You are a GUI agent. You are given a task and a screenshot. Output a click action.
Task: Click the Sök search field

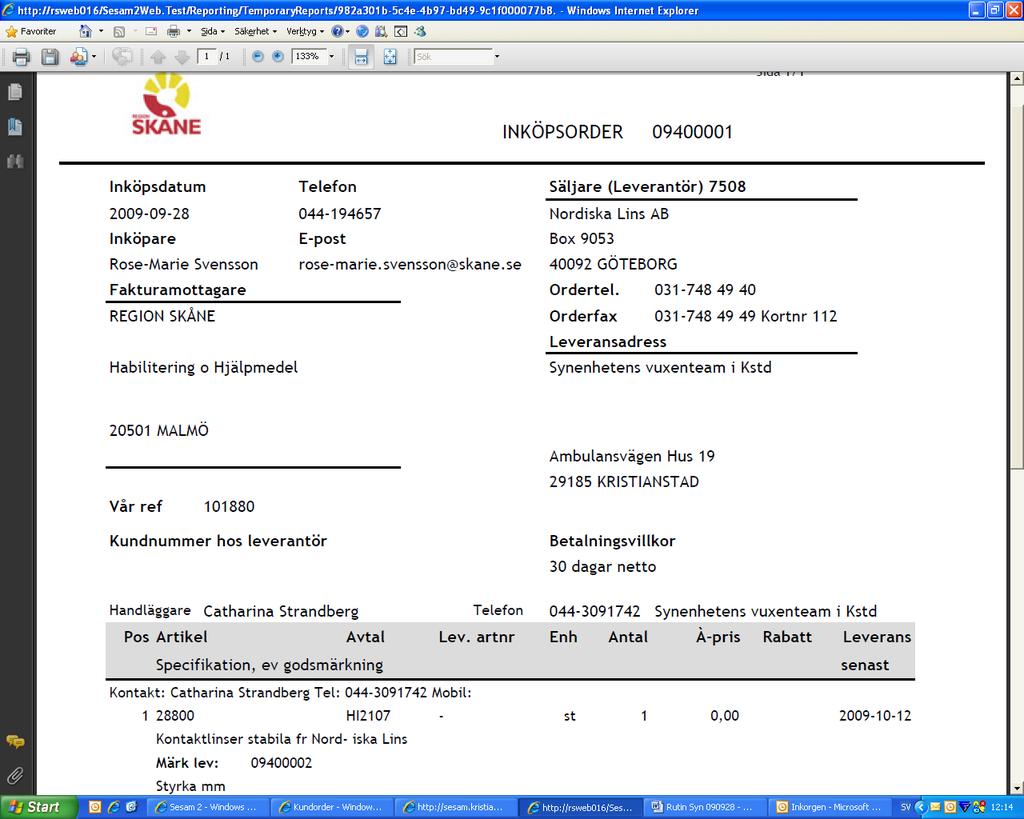[x=453, y=57]
